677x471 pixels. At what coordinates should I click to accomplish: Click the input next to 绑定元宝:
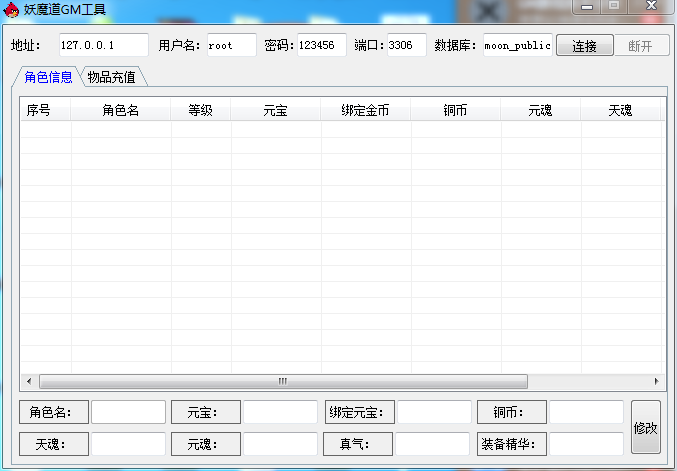point(434,412)
